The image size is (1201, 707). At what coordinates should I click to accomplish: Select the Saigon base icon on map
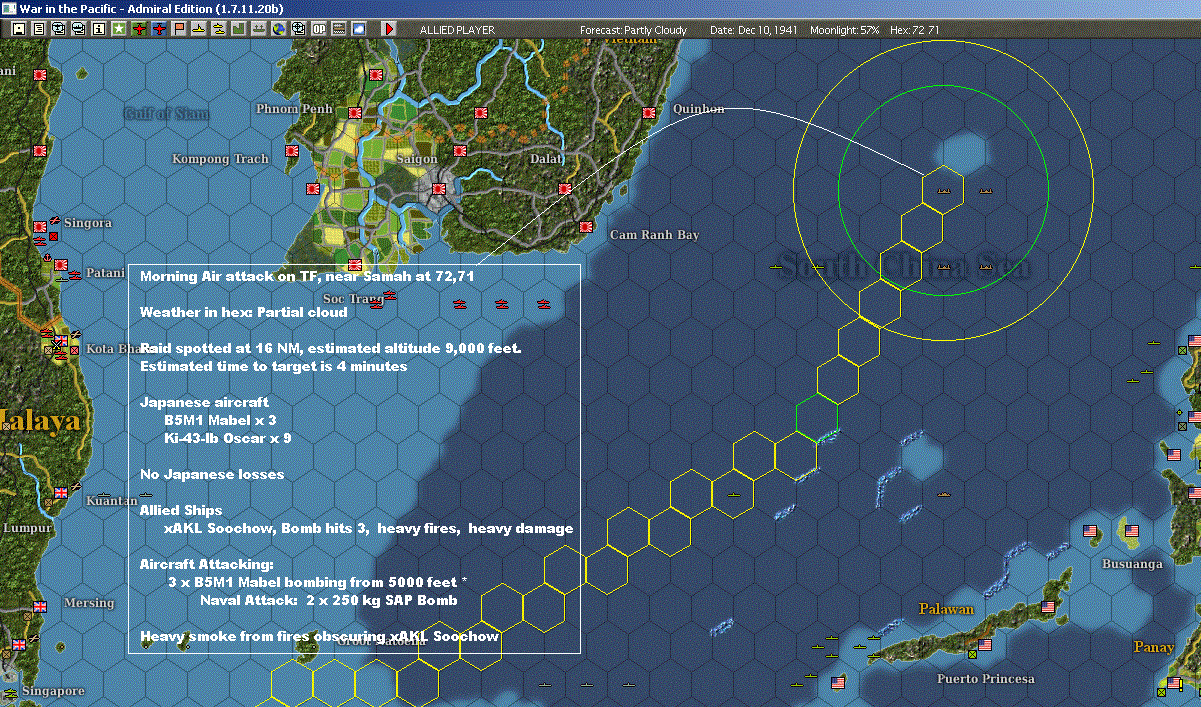438,187
